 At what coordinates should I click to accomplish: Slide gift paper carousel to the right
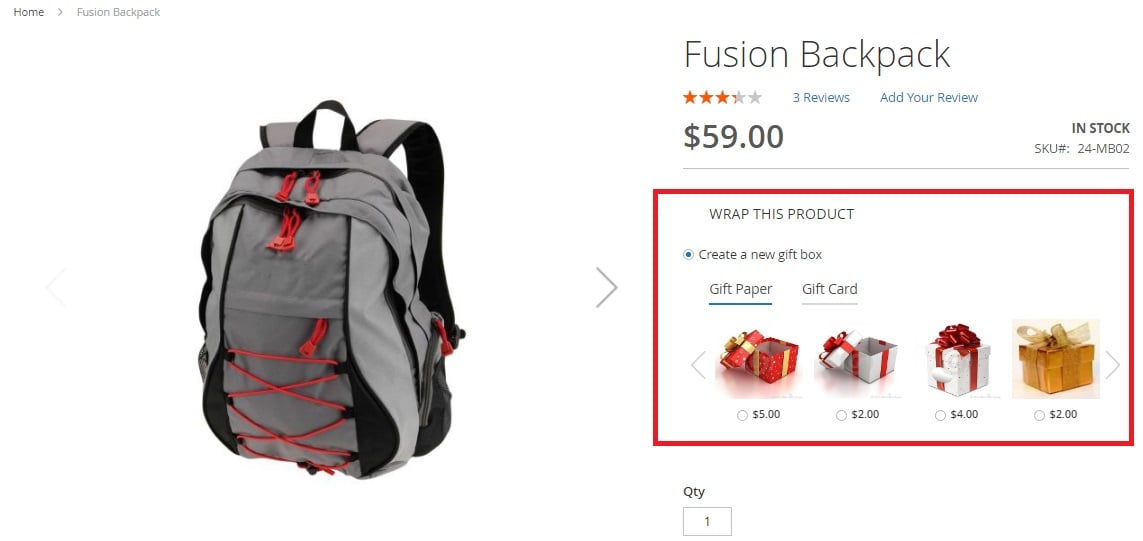click(1112, 365)
